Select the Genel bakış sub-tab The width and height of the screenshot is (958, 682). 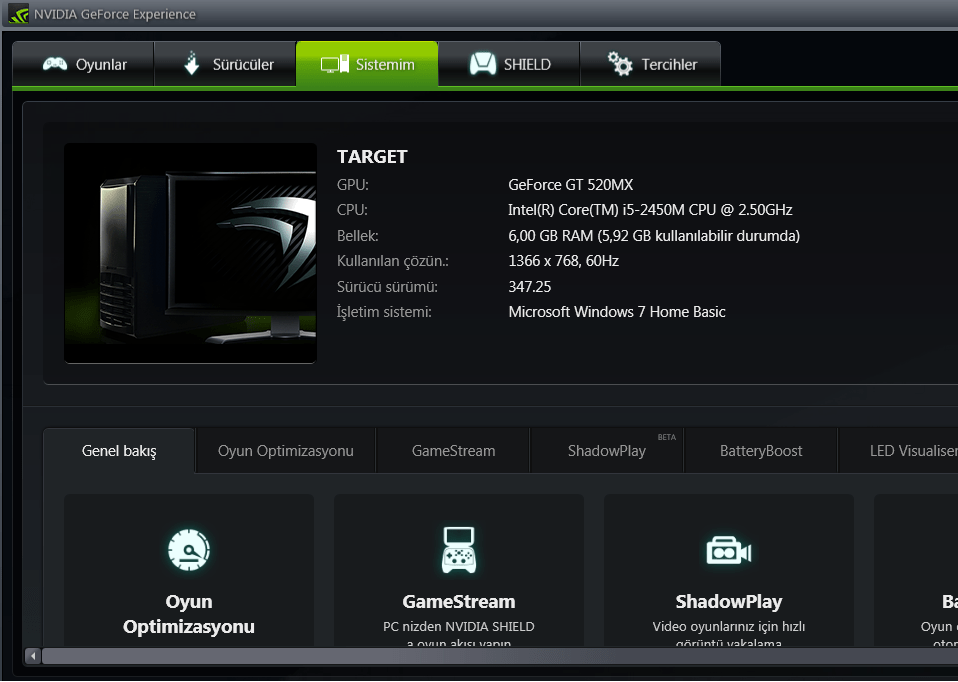[x=119, y=451]
